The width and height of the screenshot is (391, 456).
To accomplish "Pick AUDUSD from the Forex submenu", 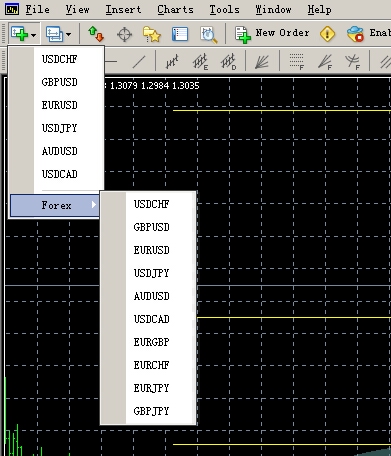I will tap(151, 296).
